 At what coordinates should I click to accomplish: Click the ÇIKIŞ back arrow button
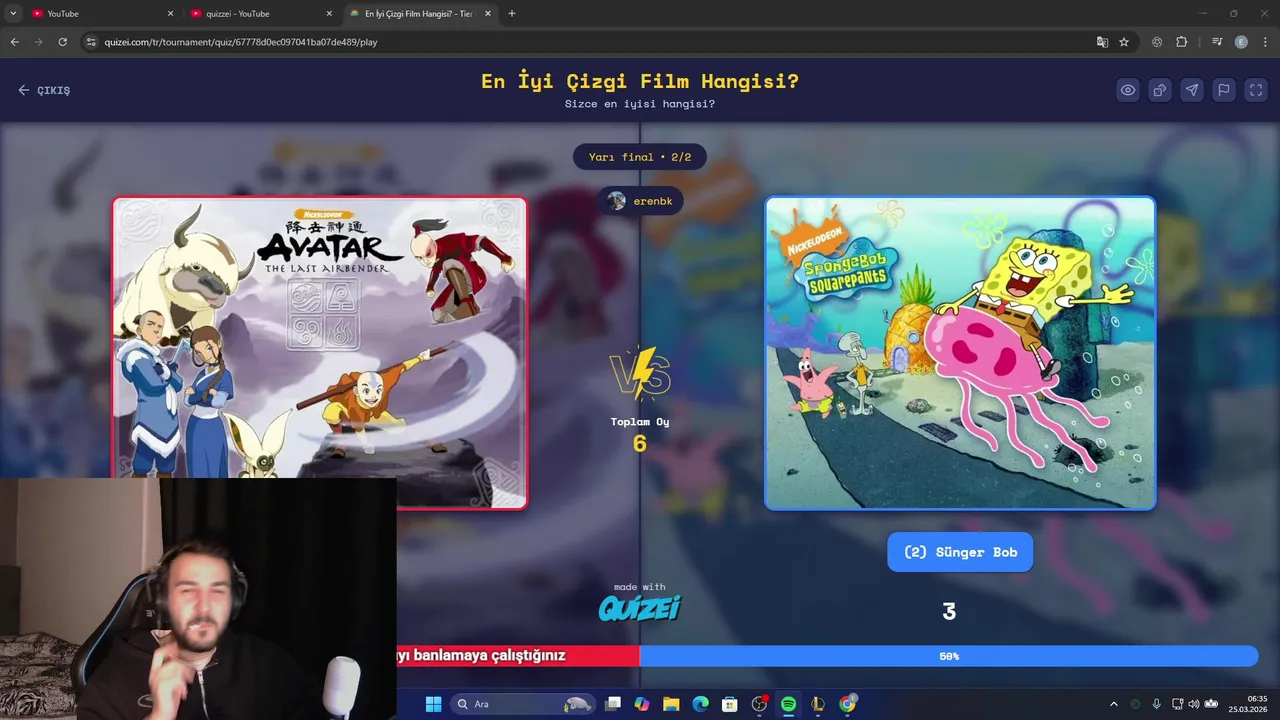(44, 90)
